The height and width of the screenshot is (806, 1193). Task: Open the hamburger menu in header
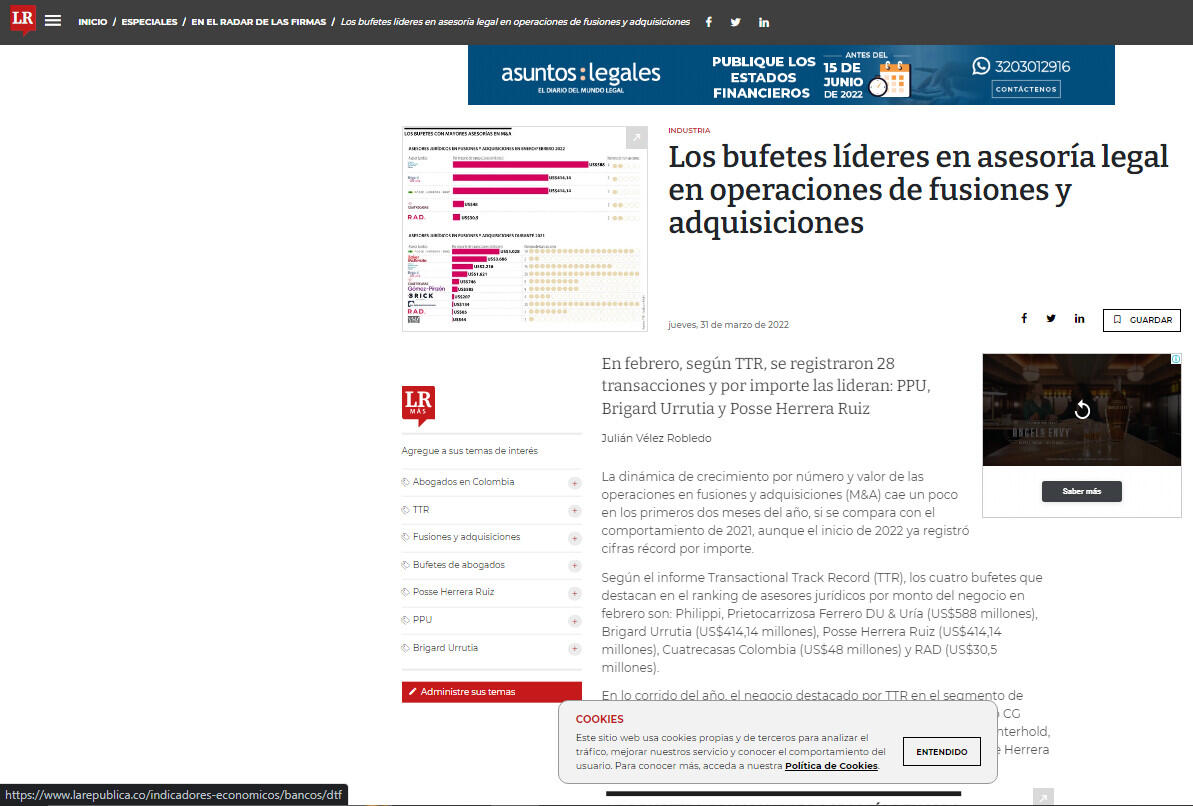(53, 21)
